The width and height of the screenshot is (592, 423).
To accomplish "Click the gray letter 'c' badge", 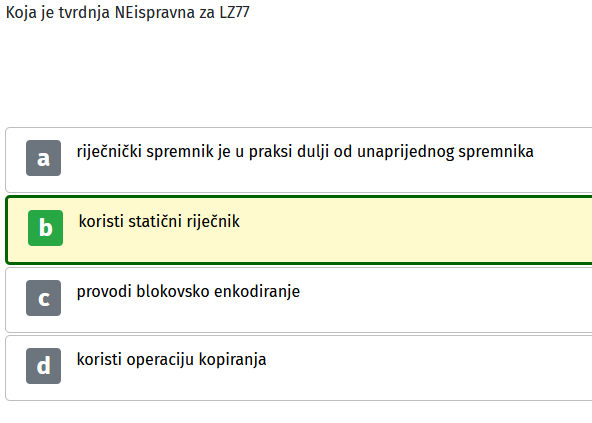I will [x=43, y=298].
